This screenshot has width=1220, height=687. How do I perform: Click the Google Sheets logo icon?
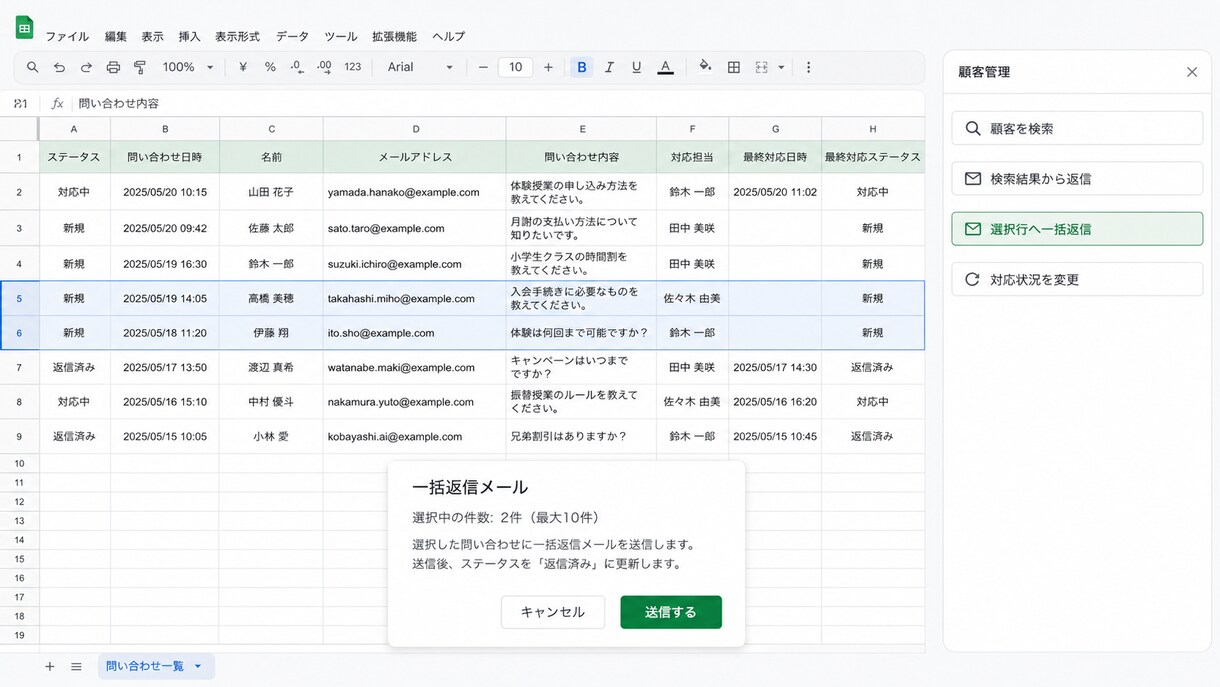[24, 28]
